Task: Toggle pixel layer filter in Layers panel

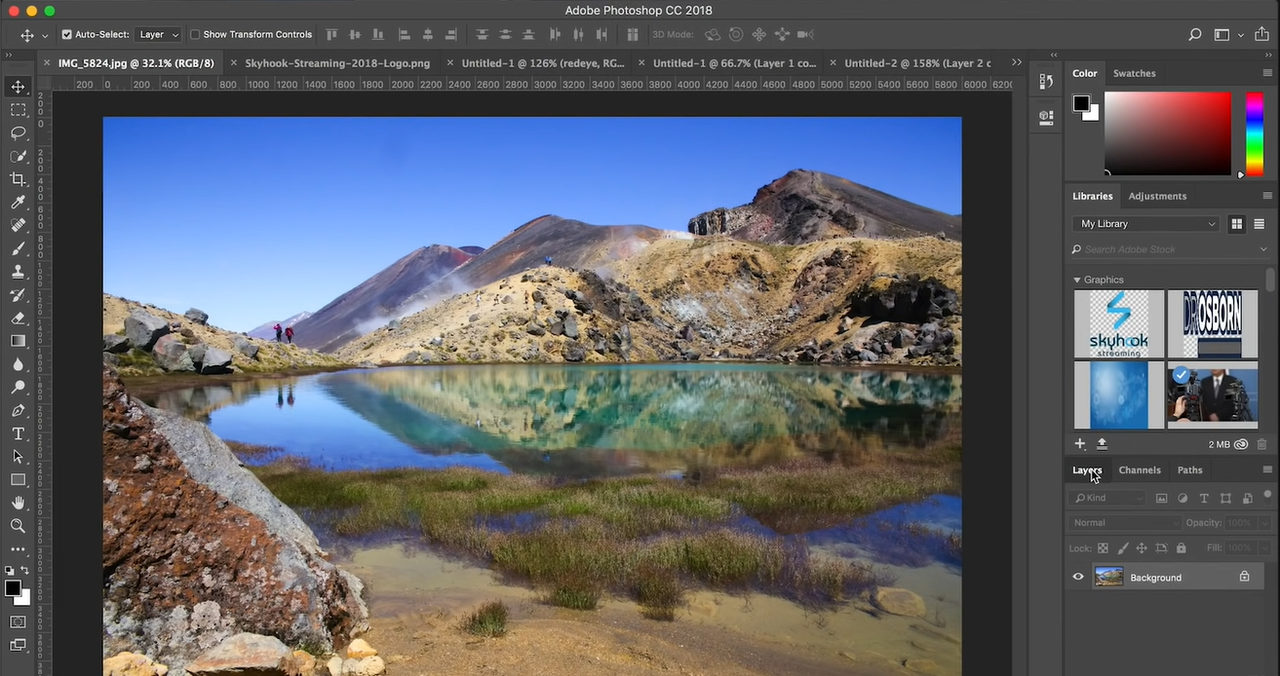Action: (x=1161, y=498)
